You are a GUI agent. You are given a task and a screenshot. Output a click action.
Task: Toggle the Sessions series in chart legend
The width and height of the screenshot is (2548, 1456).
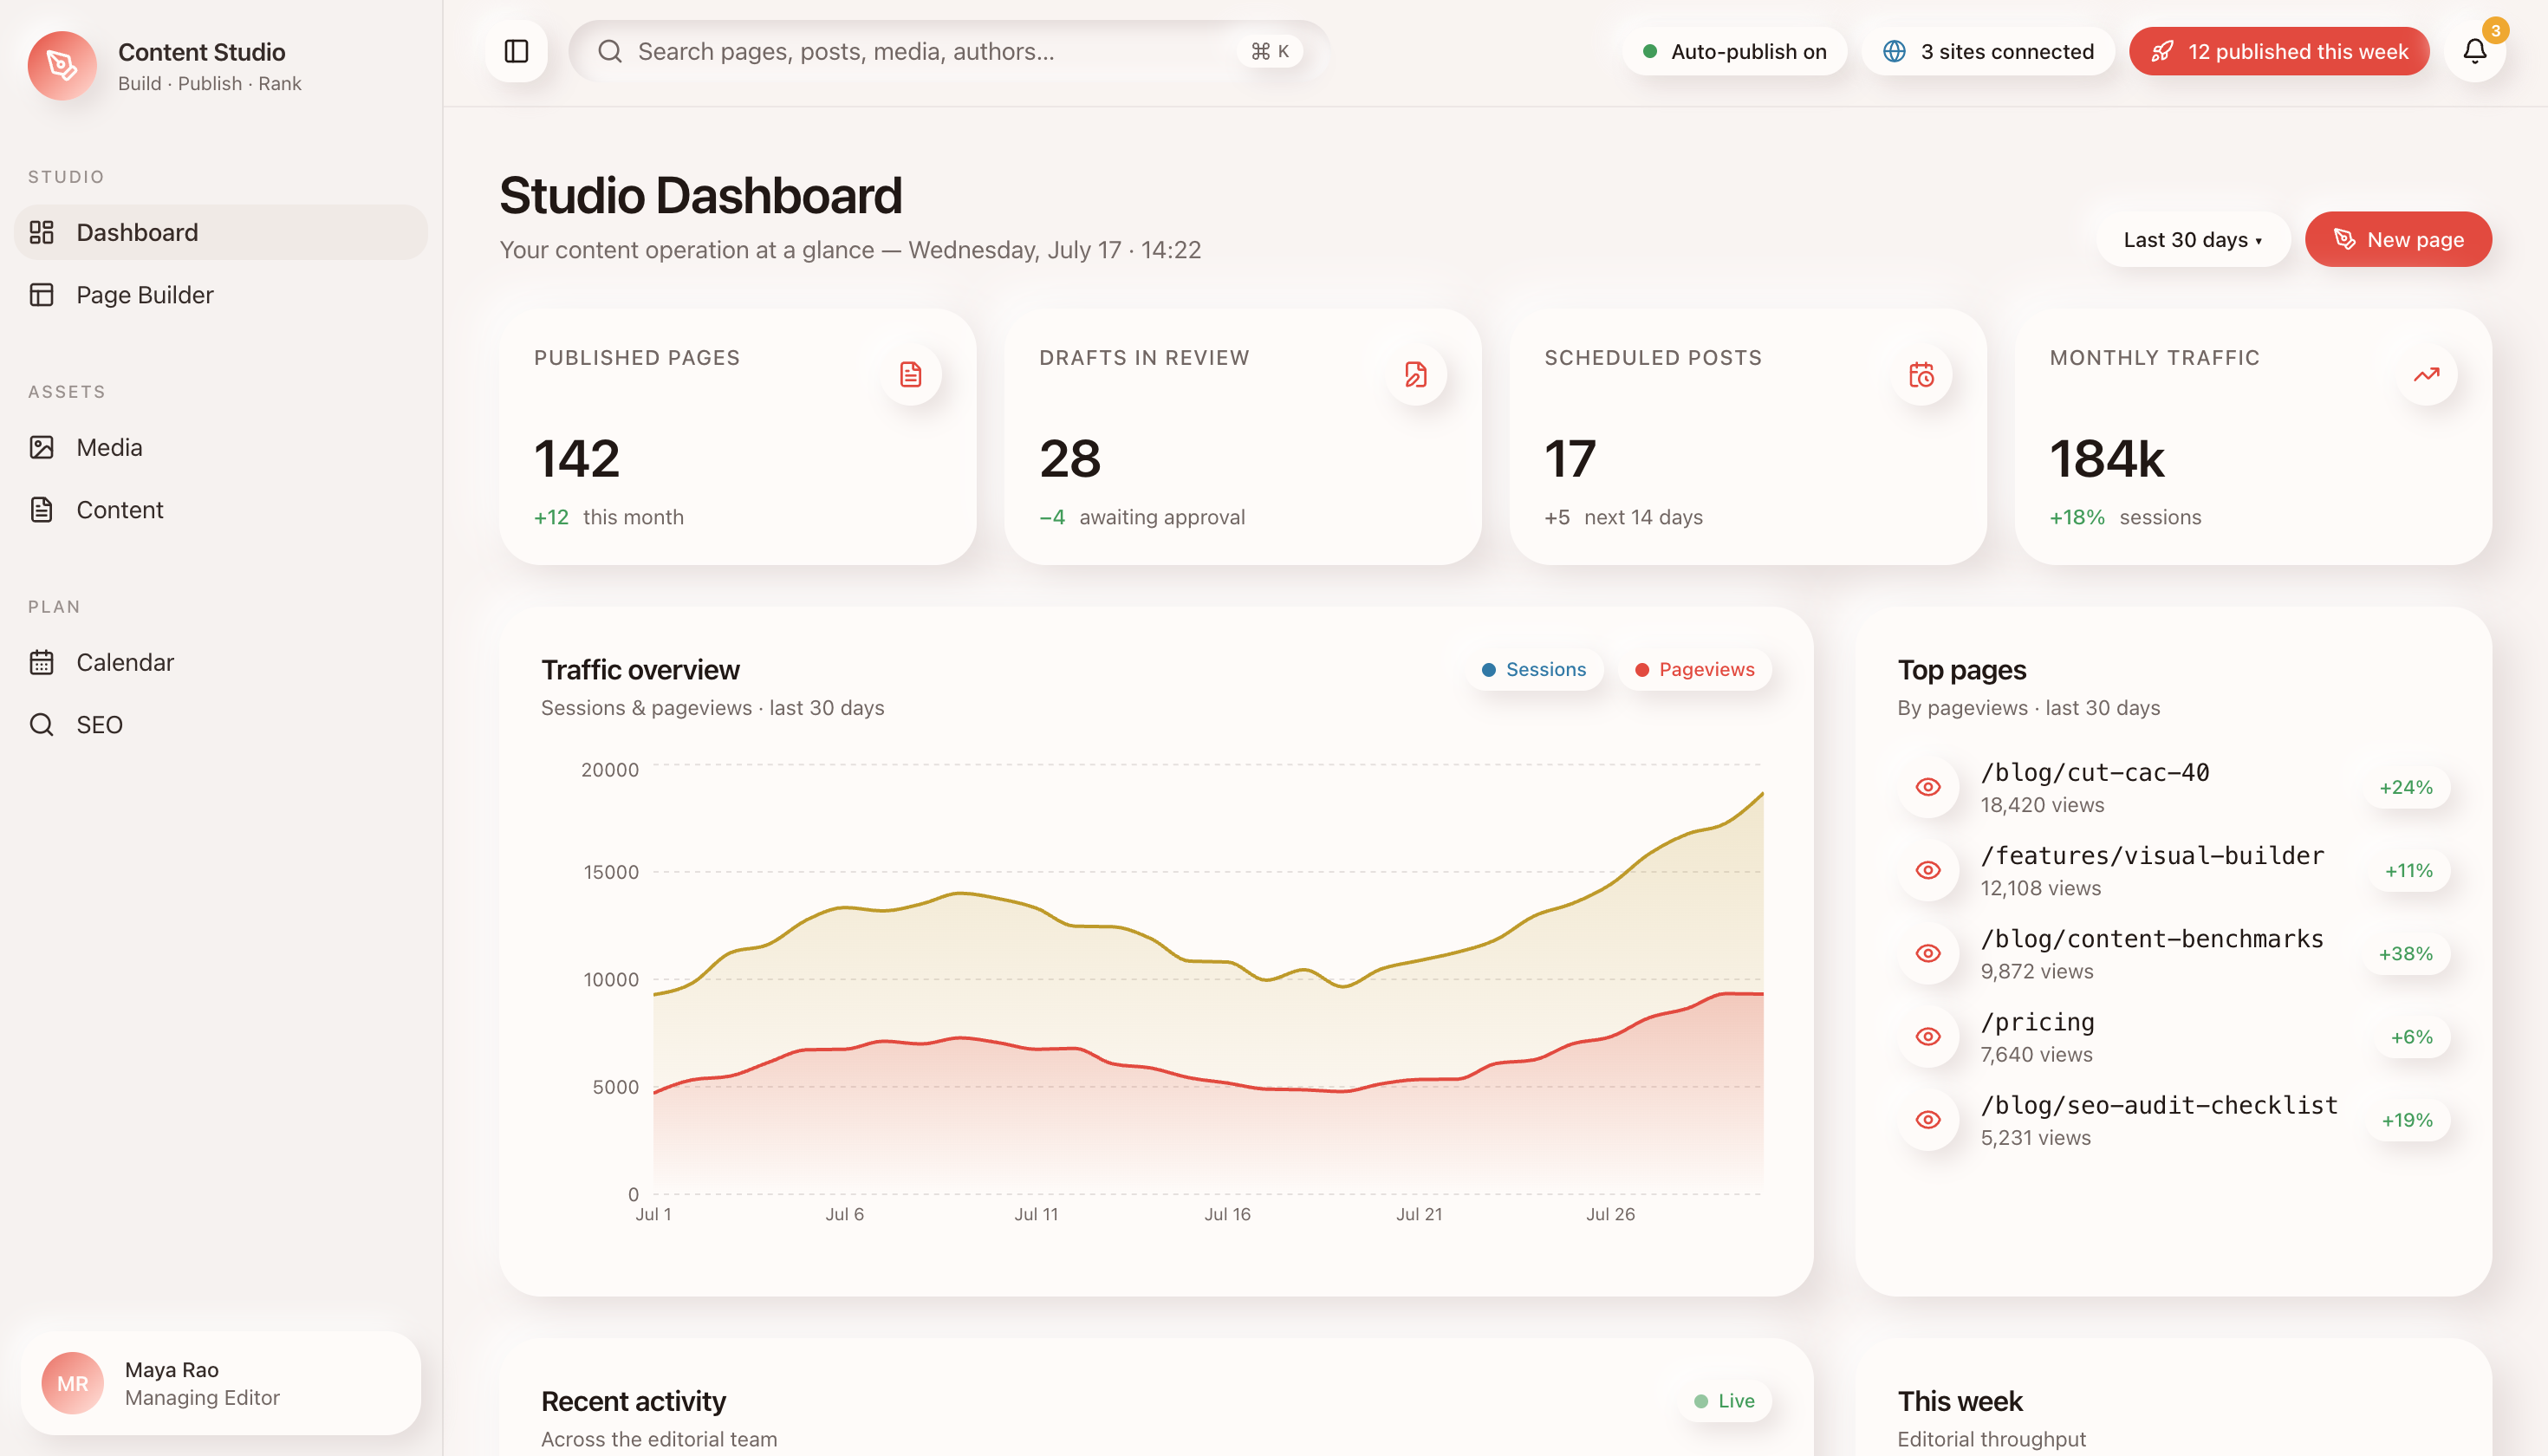pos(1534,669)
